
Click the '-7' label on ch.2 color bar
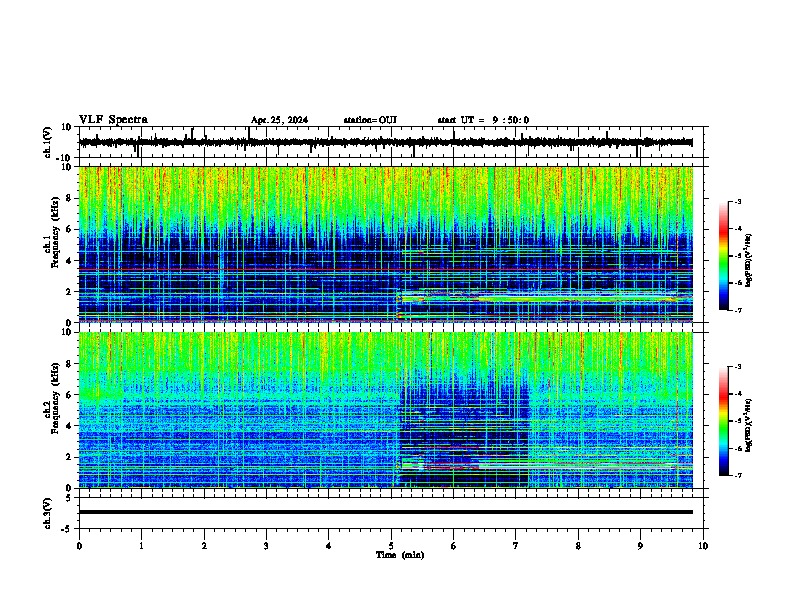click(x=737, y=475)
